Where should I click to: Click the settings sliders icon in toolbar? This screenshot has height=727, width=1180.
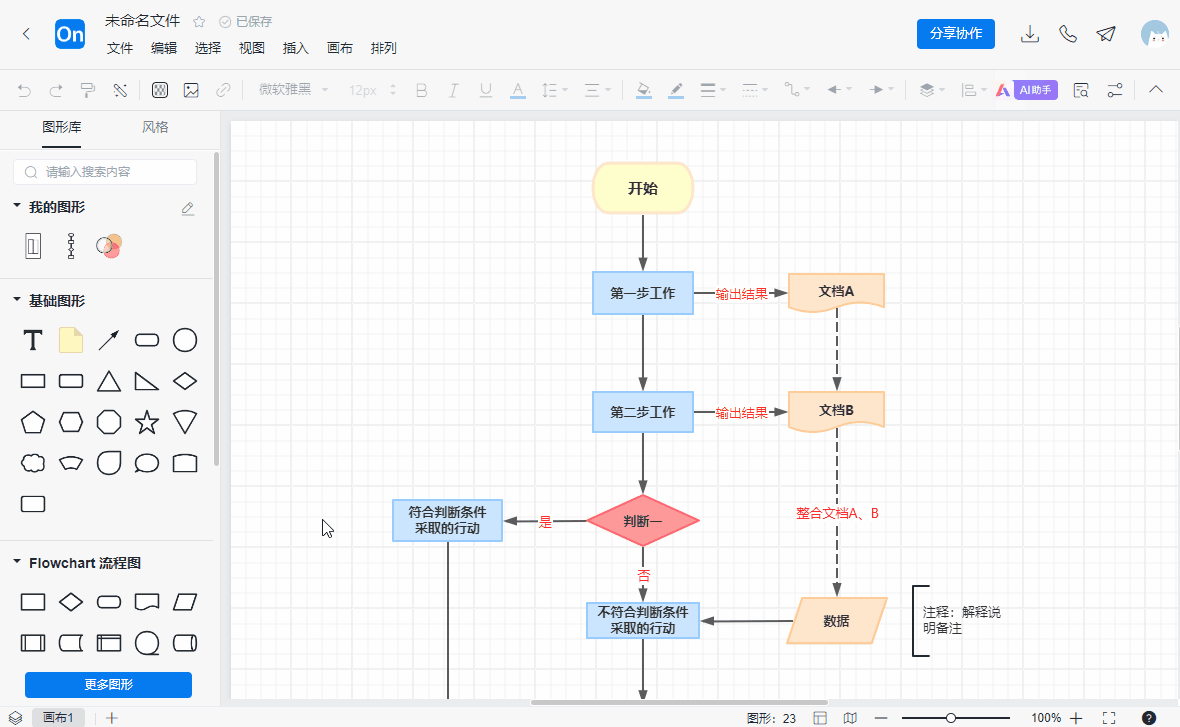pos(1115,90)
